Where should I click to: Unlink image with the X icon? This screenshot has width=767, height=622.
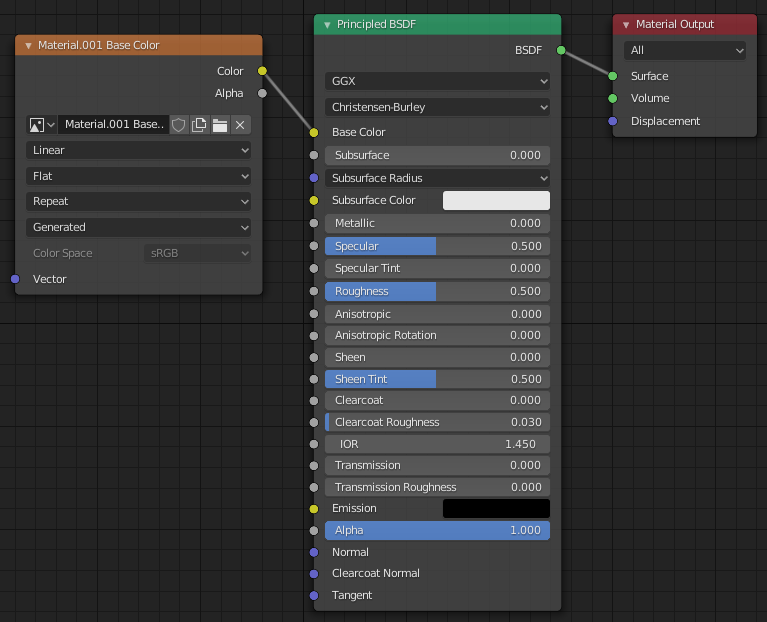pos(240,125)
